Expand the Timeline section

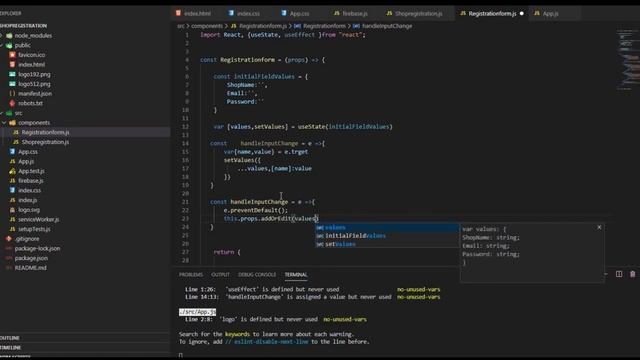11,348
